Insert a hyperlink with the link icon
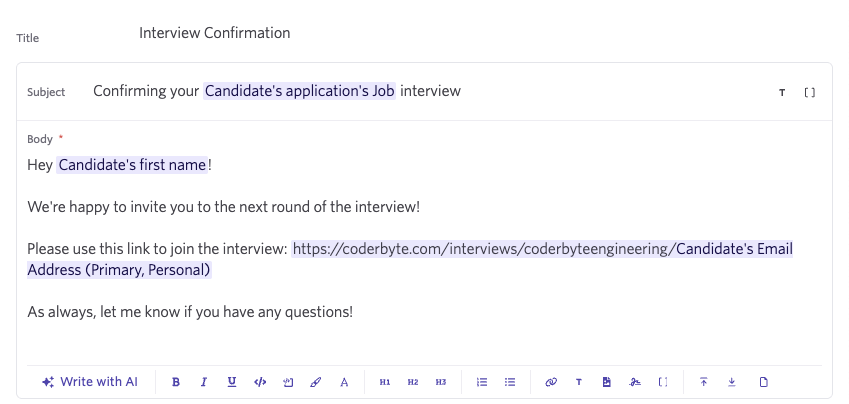The width and height of the screenshot is (849, 404). pyautogui.click(x=551, y=382)
